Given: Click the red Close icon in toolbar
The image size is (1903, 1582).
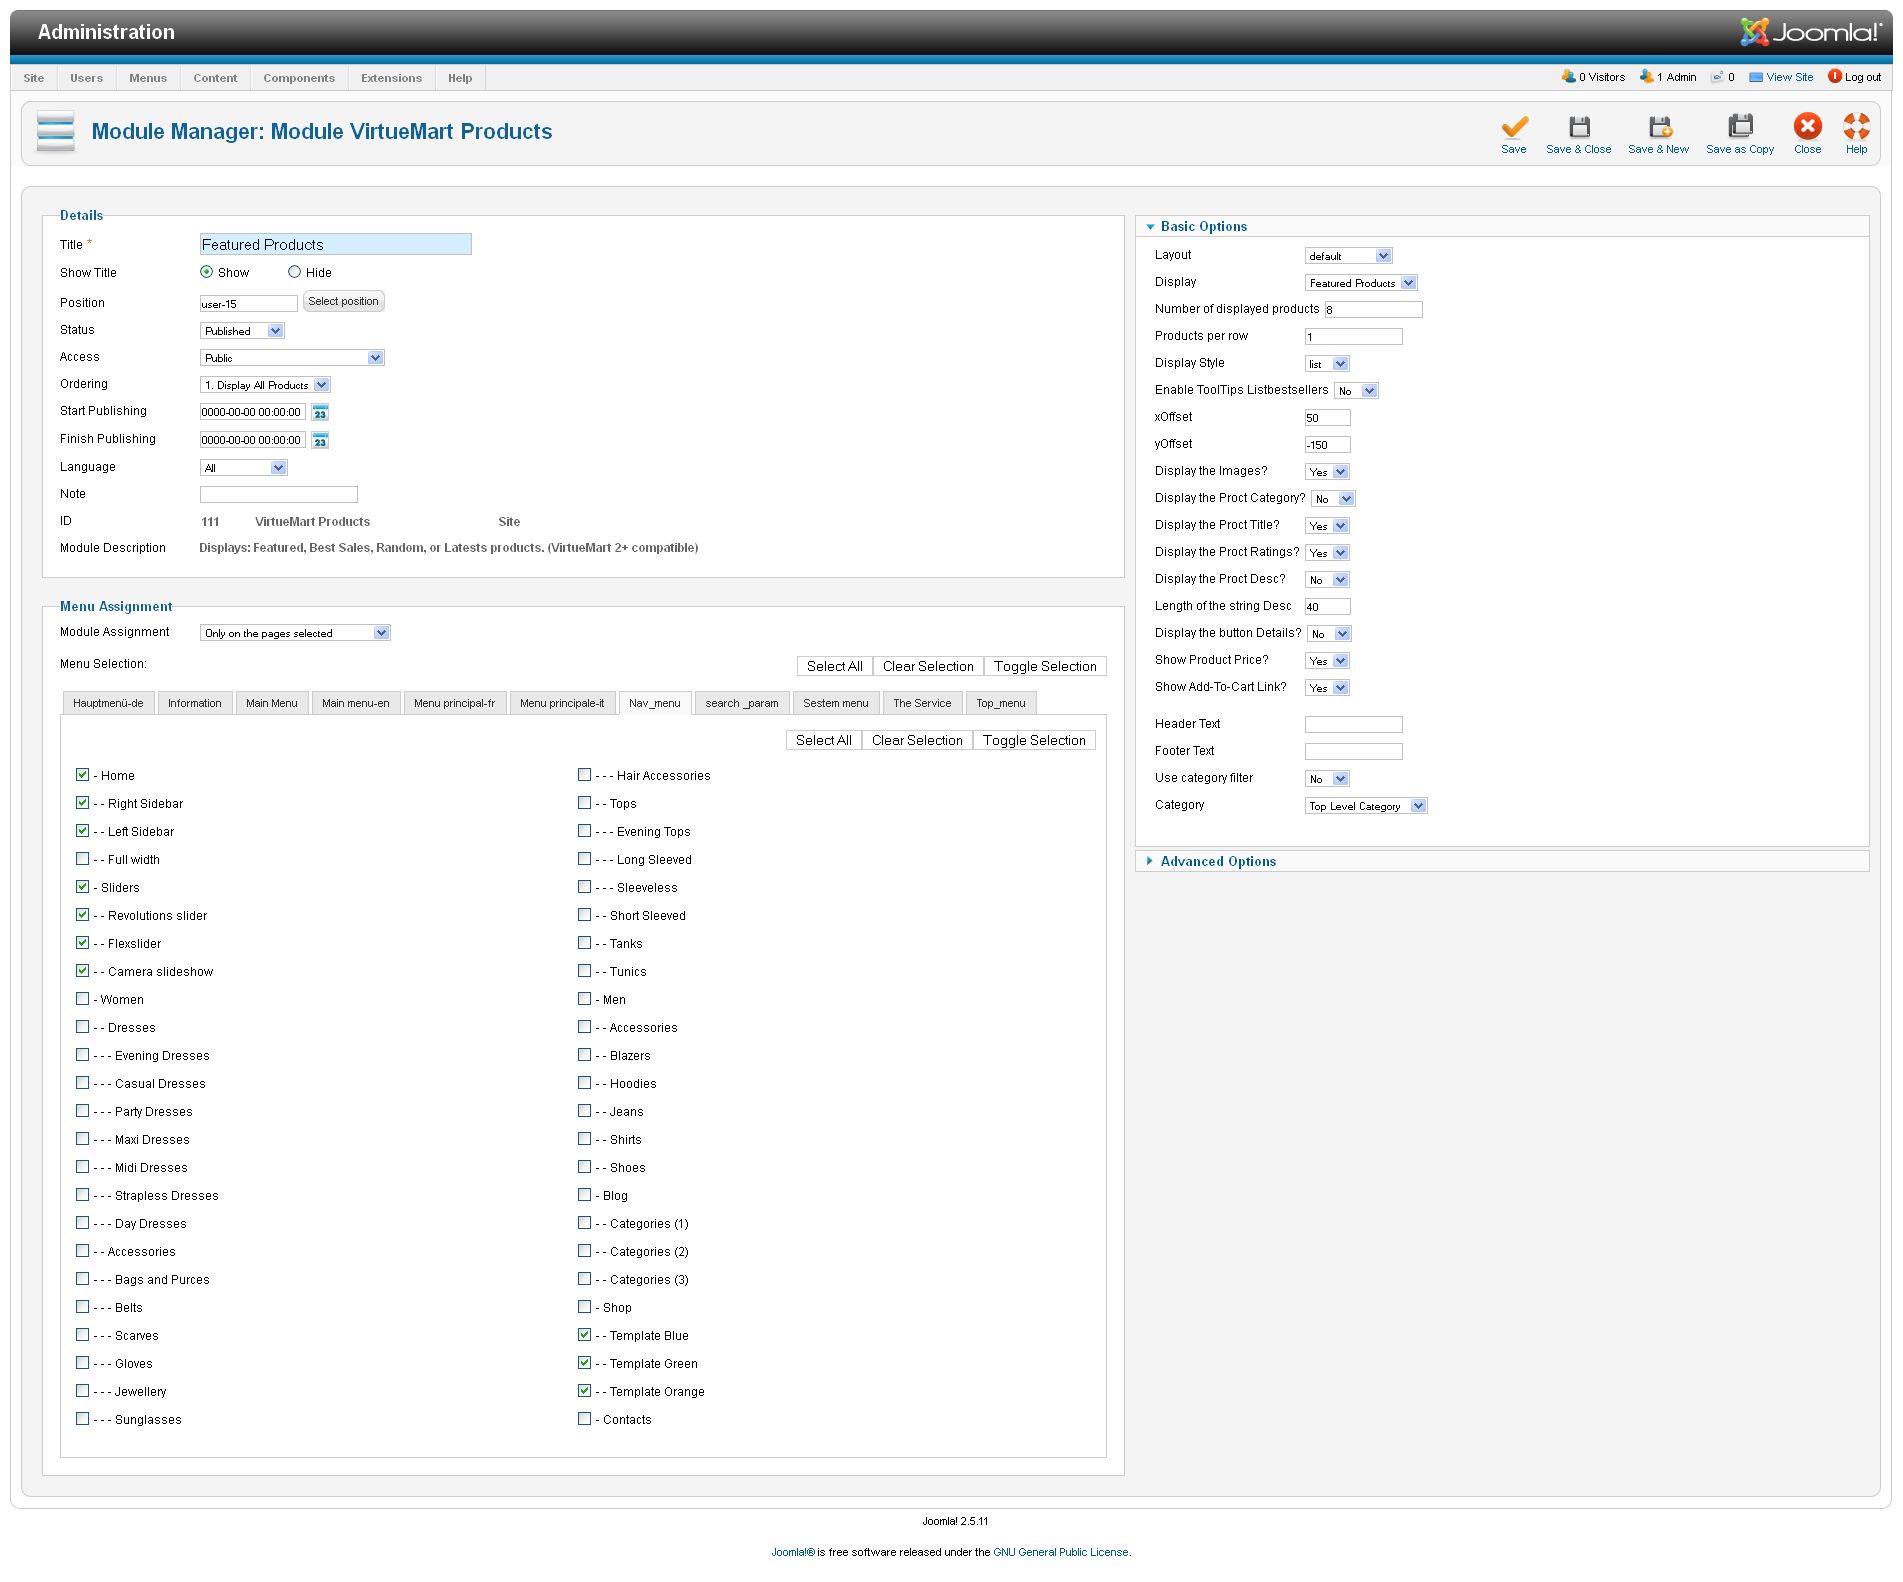Looking at the screenshot, I should click(1807, 127).
